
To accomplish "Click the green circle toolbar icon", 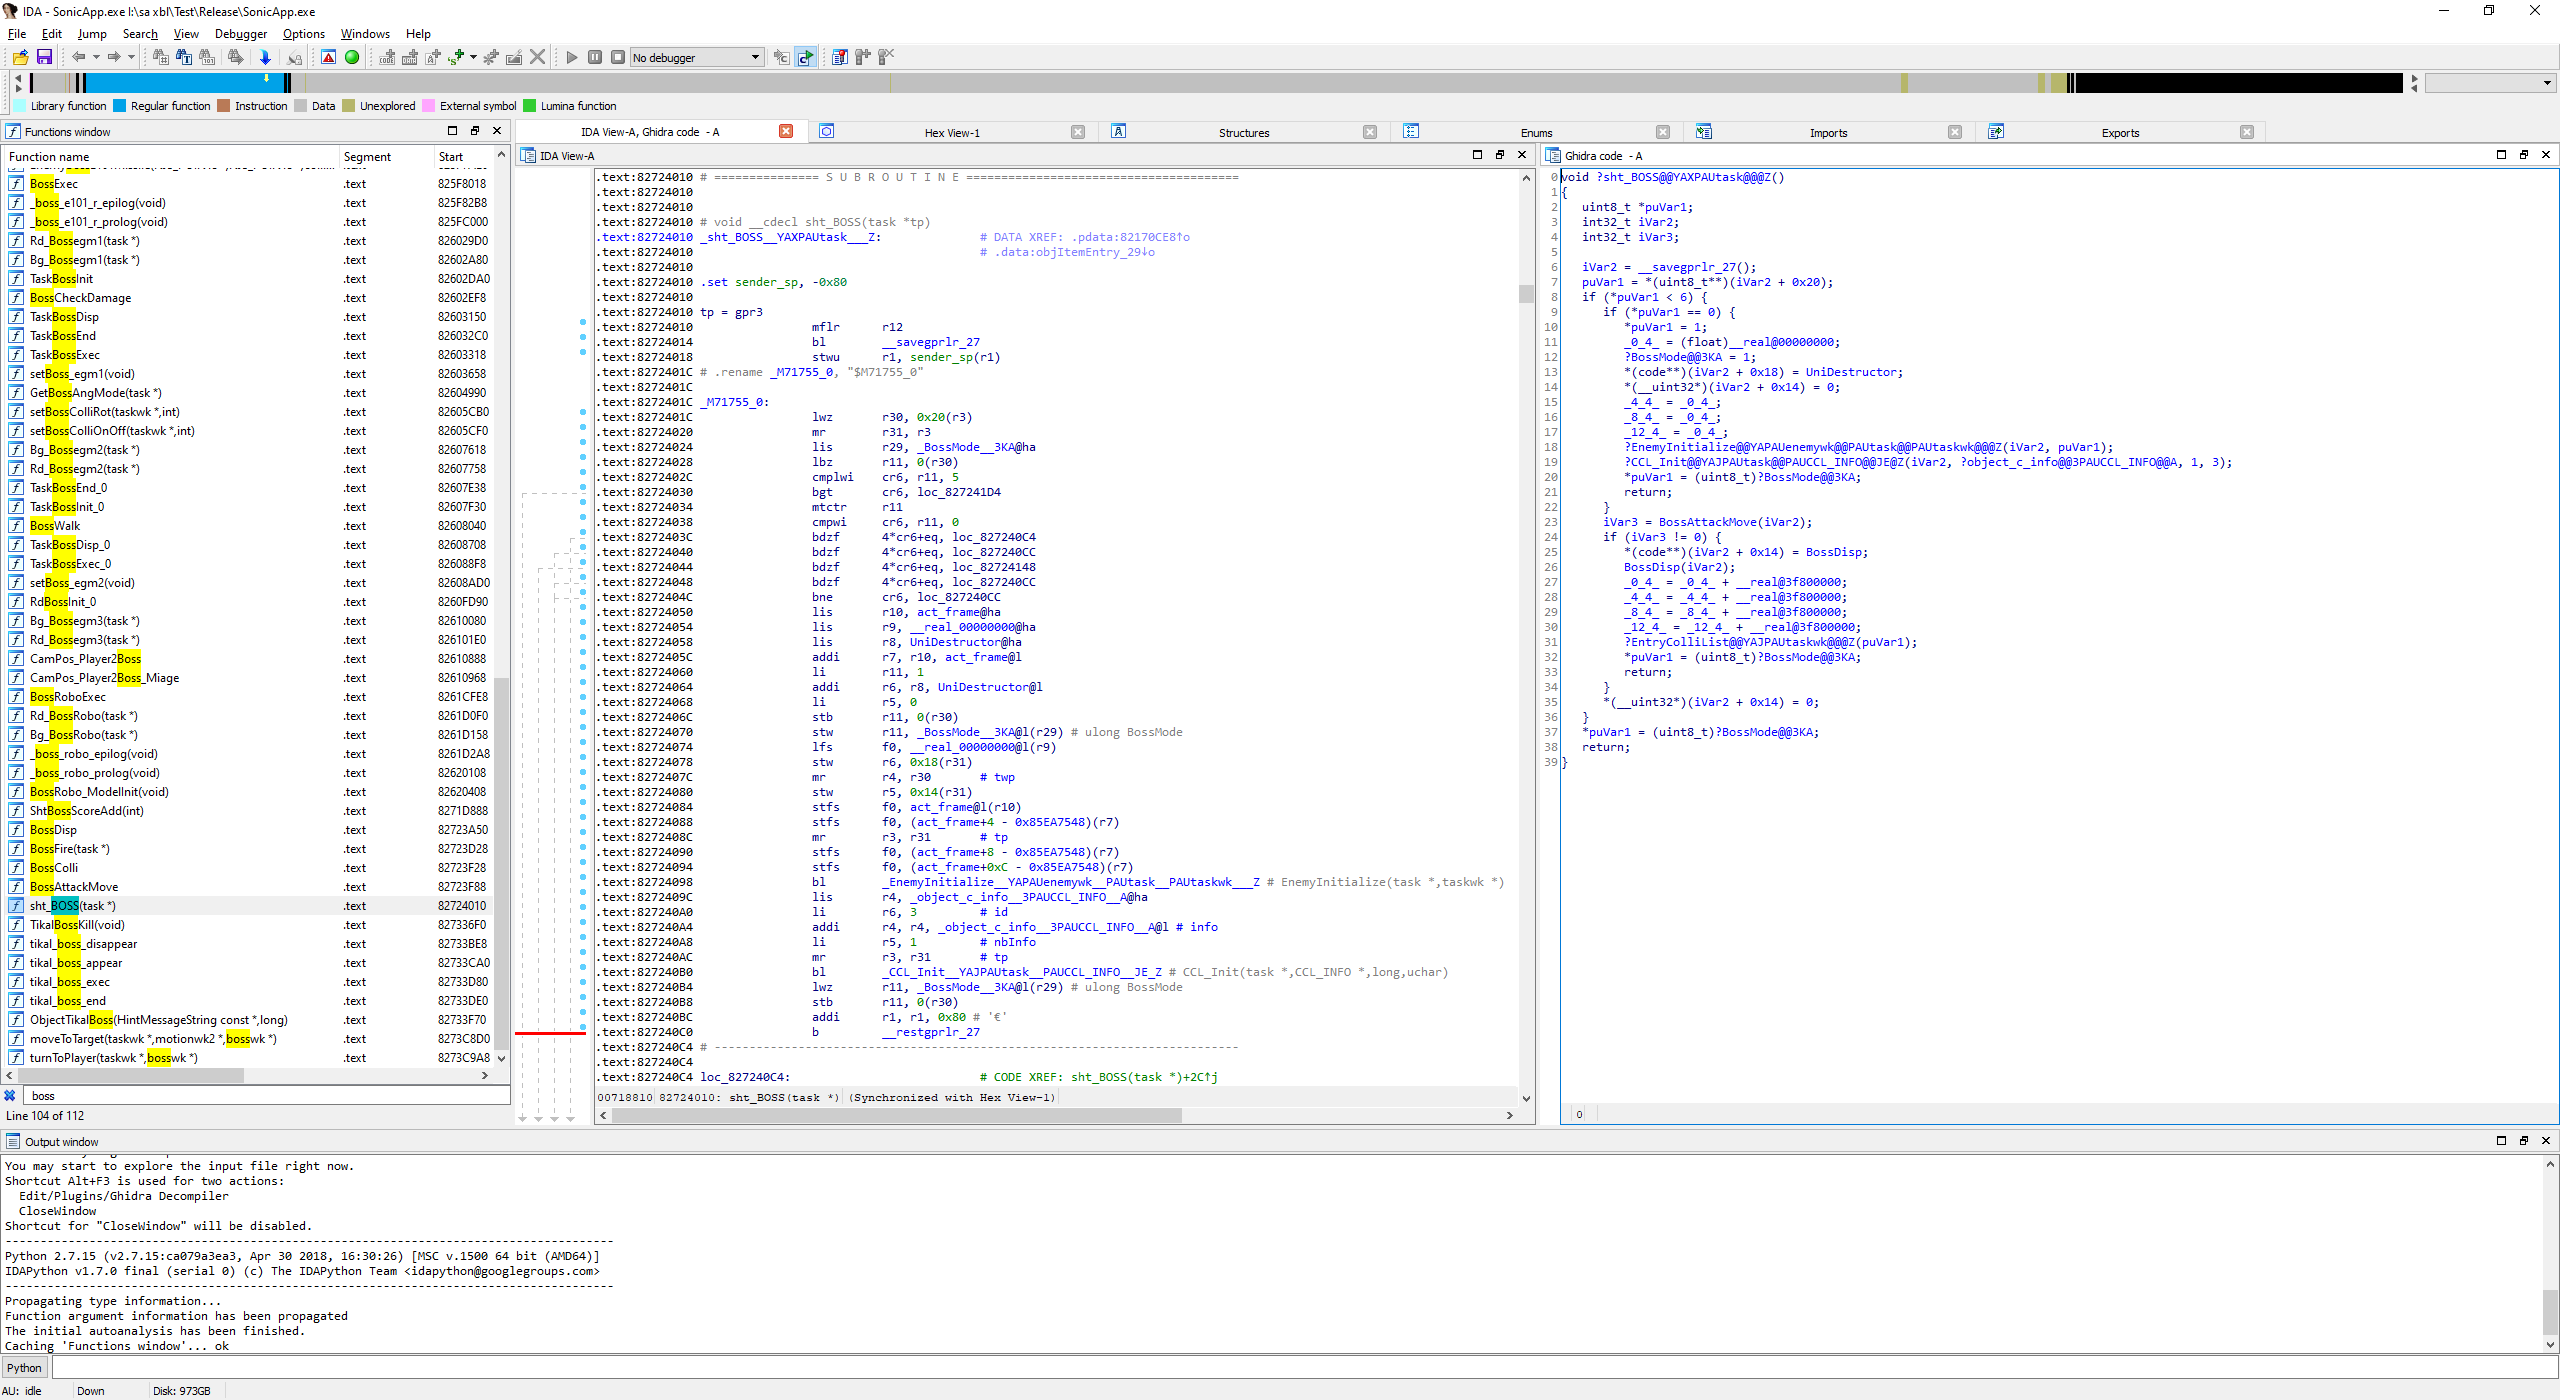I will pos(352,57).
